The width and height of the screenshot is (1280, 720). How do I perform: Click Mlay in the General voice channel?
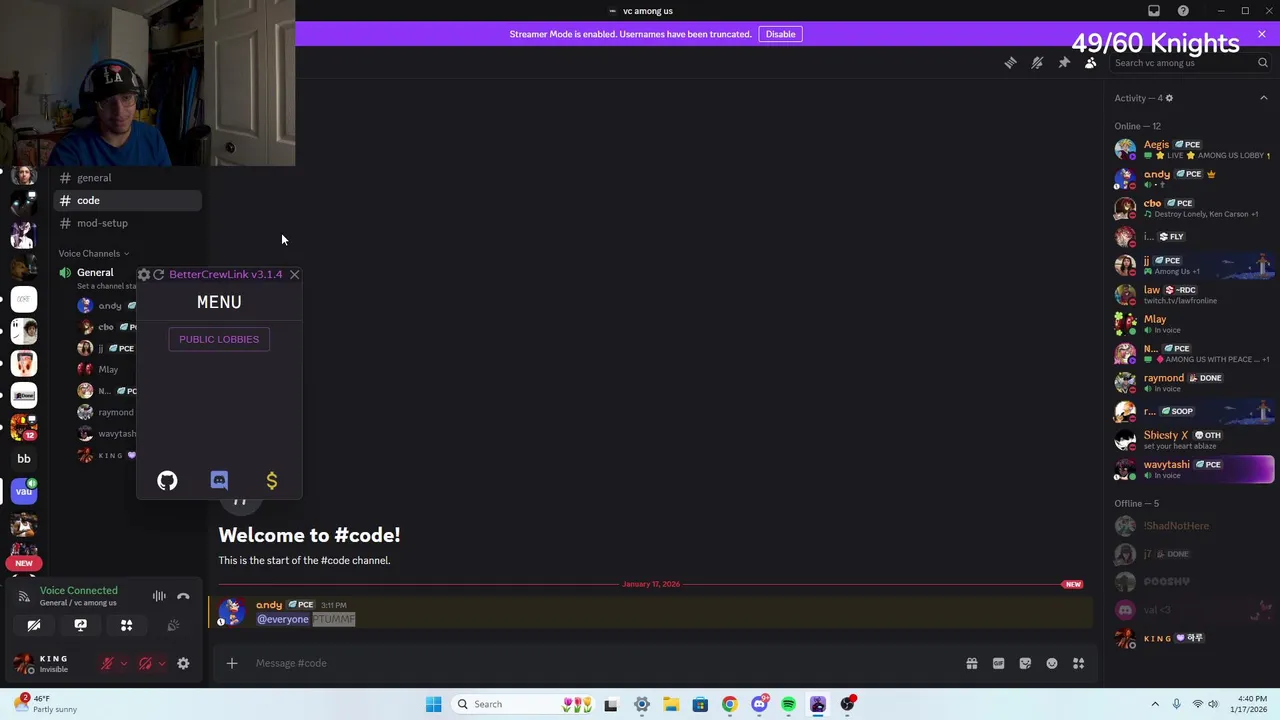point(108,369)
